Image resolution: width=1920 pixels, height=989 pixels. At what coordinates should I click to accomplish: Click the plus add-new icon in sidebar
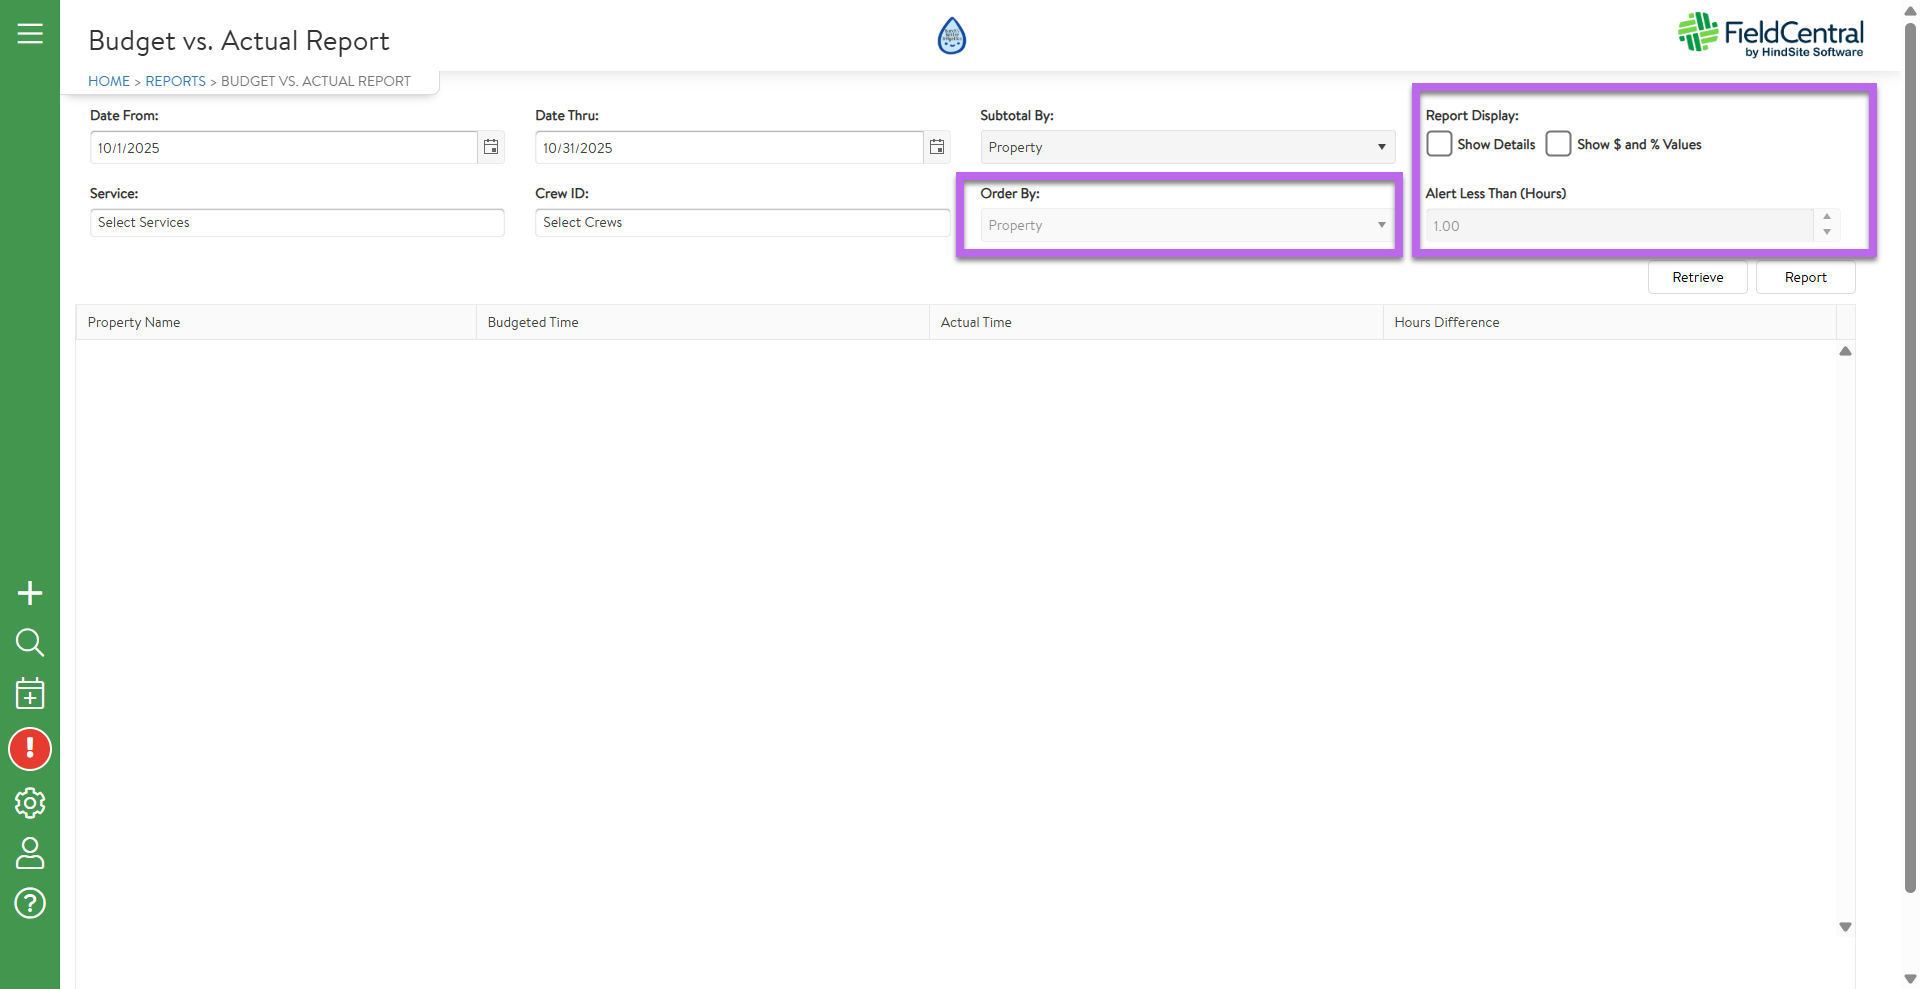click(30, 593)
